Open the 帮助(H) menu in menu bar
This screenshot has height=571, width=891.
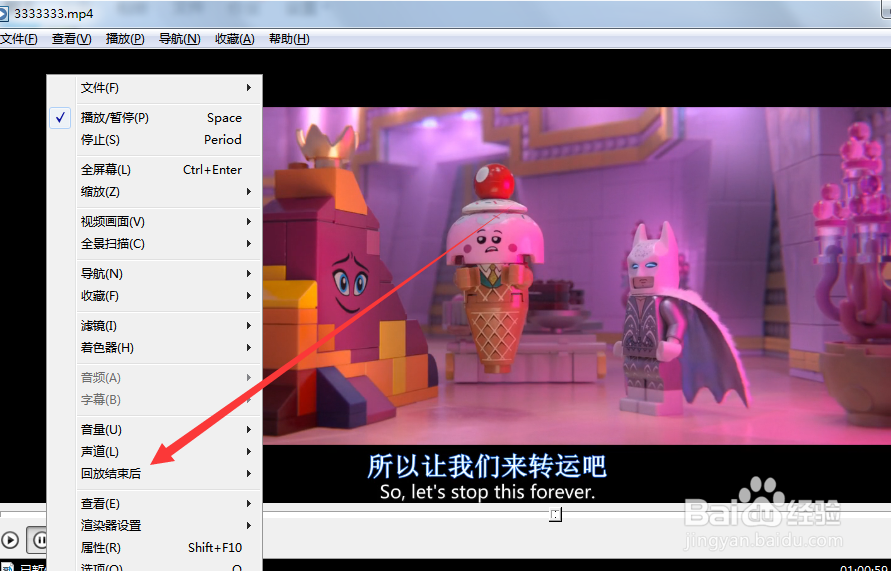point(289,39)
